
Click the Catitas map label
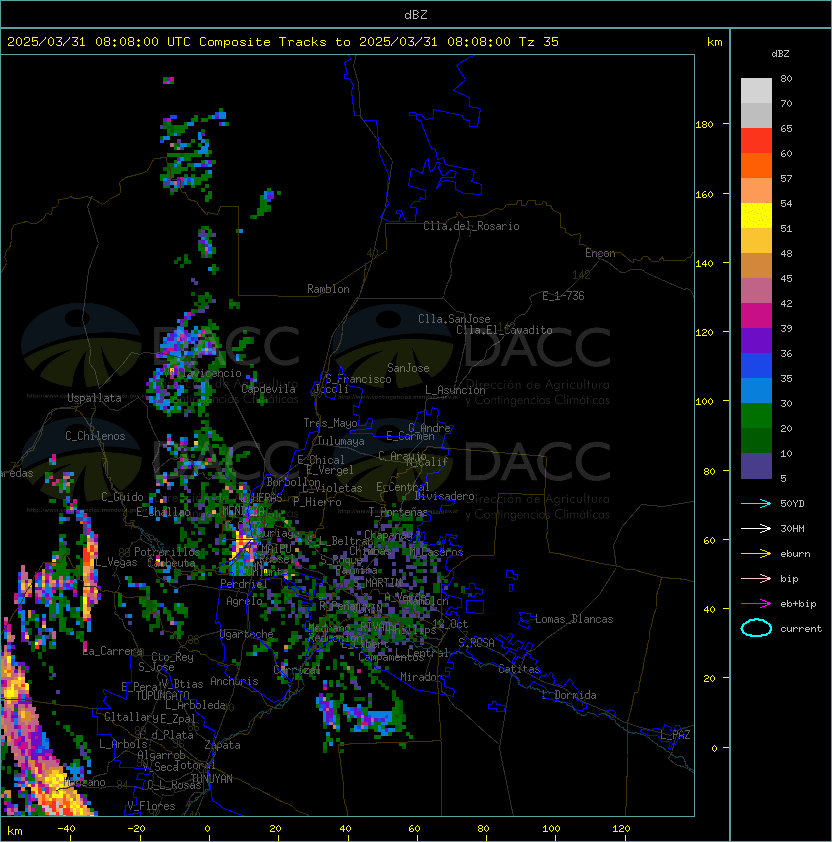pos(519,669)
